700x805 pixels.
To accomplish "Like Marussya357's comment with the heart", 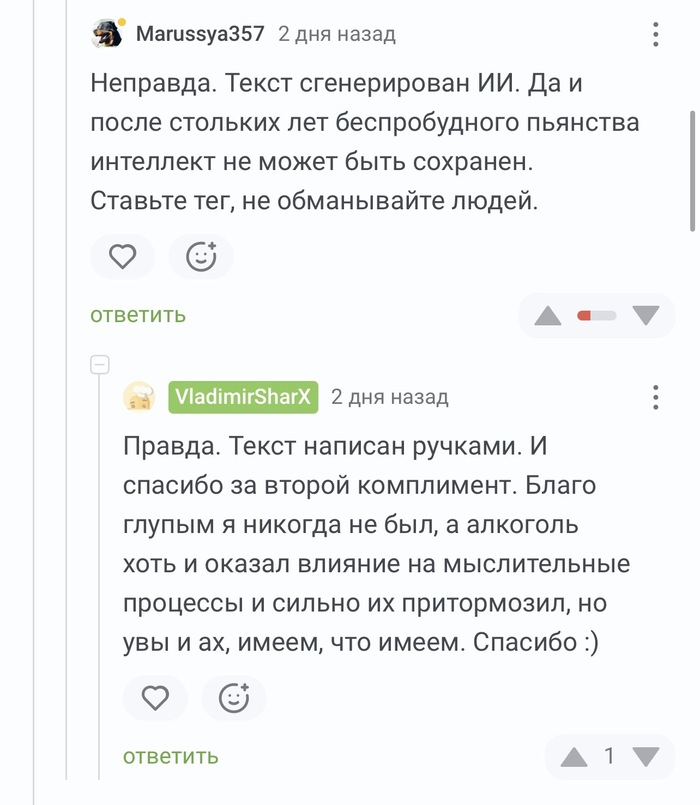I will coord(122,257).
